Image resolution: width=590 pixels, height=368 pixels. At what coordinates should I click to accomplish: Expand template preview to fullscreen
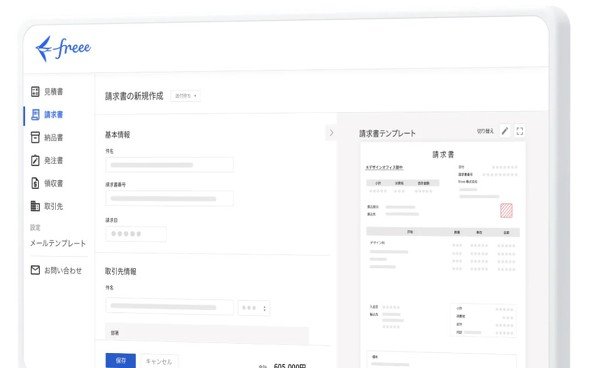pyautogui.click(x=520, y=131)
